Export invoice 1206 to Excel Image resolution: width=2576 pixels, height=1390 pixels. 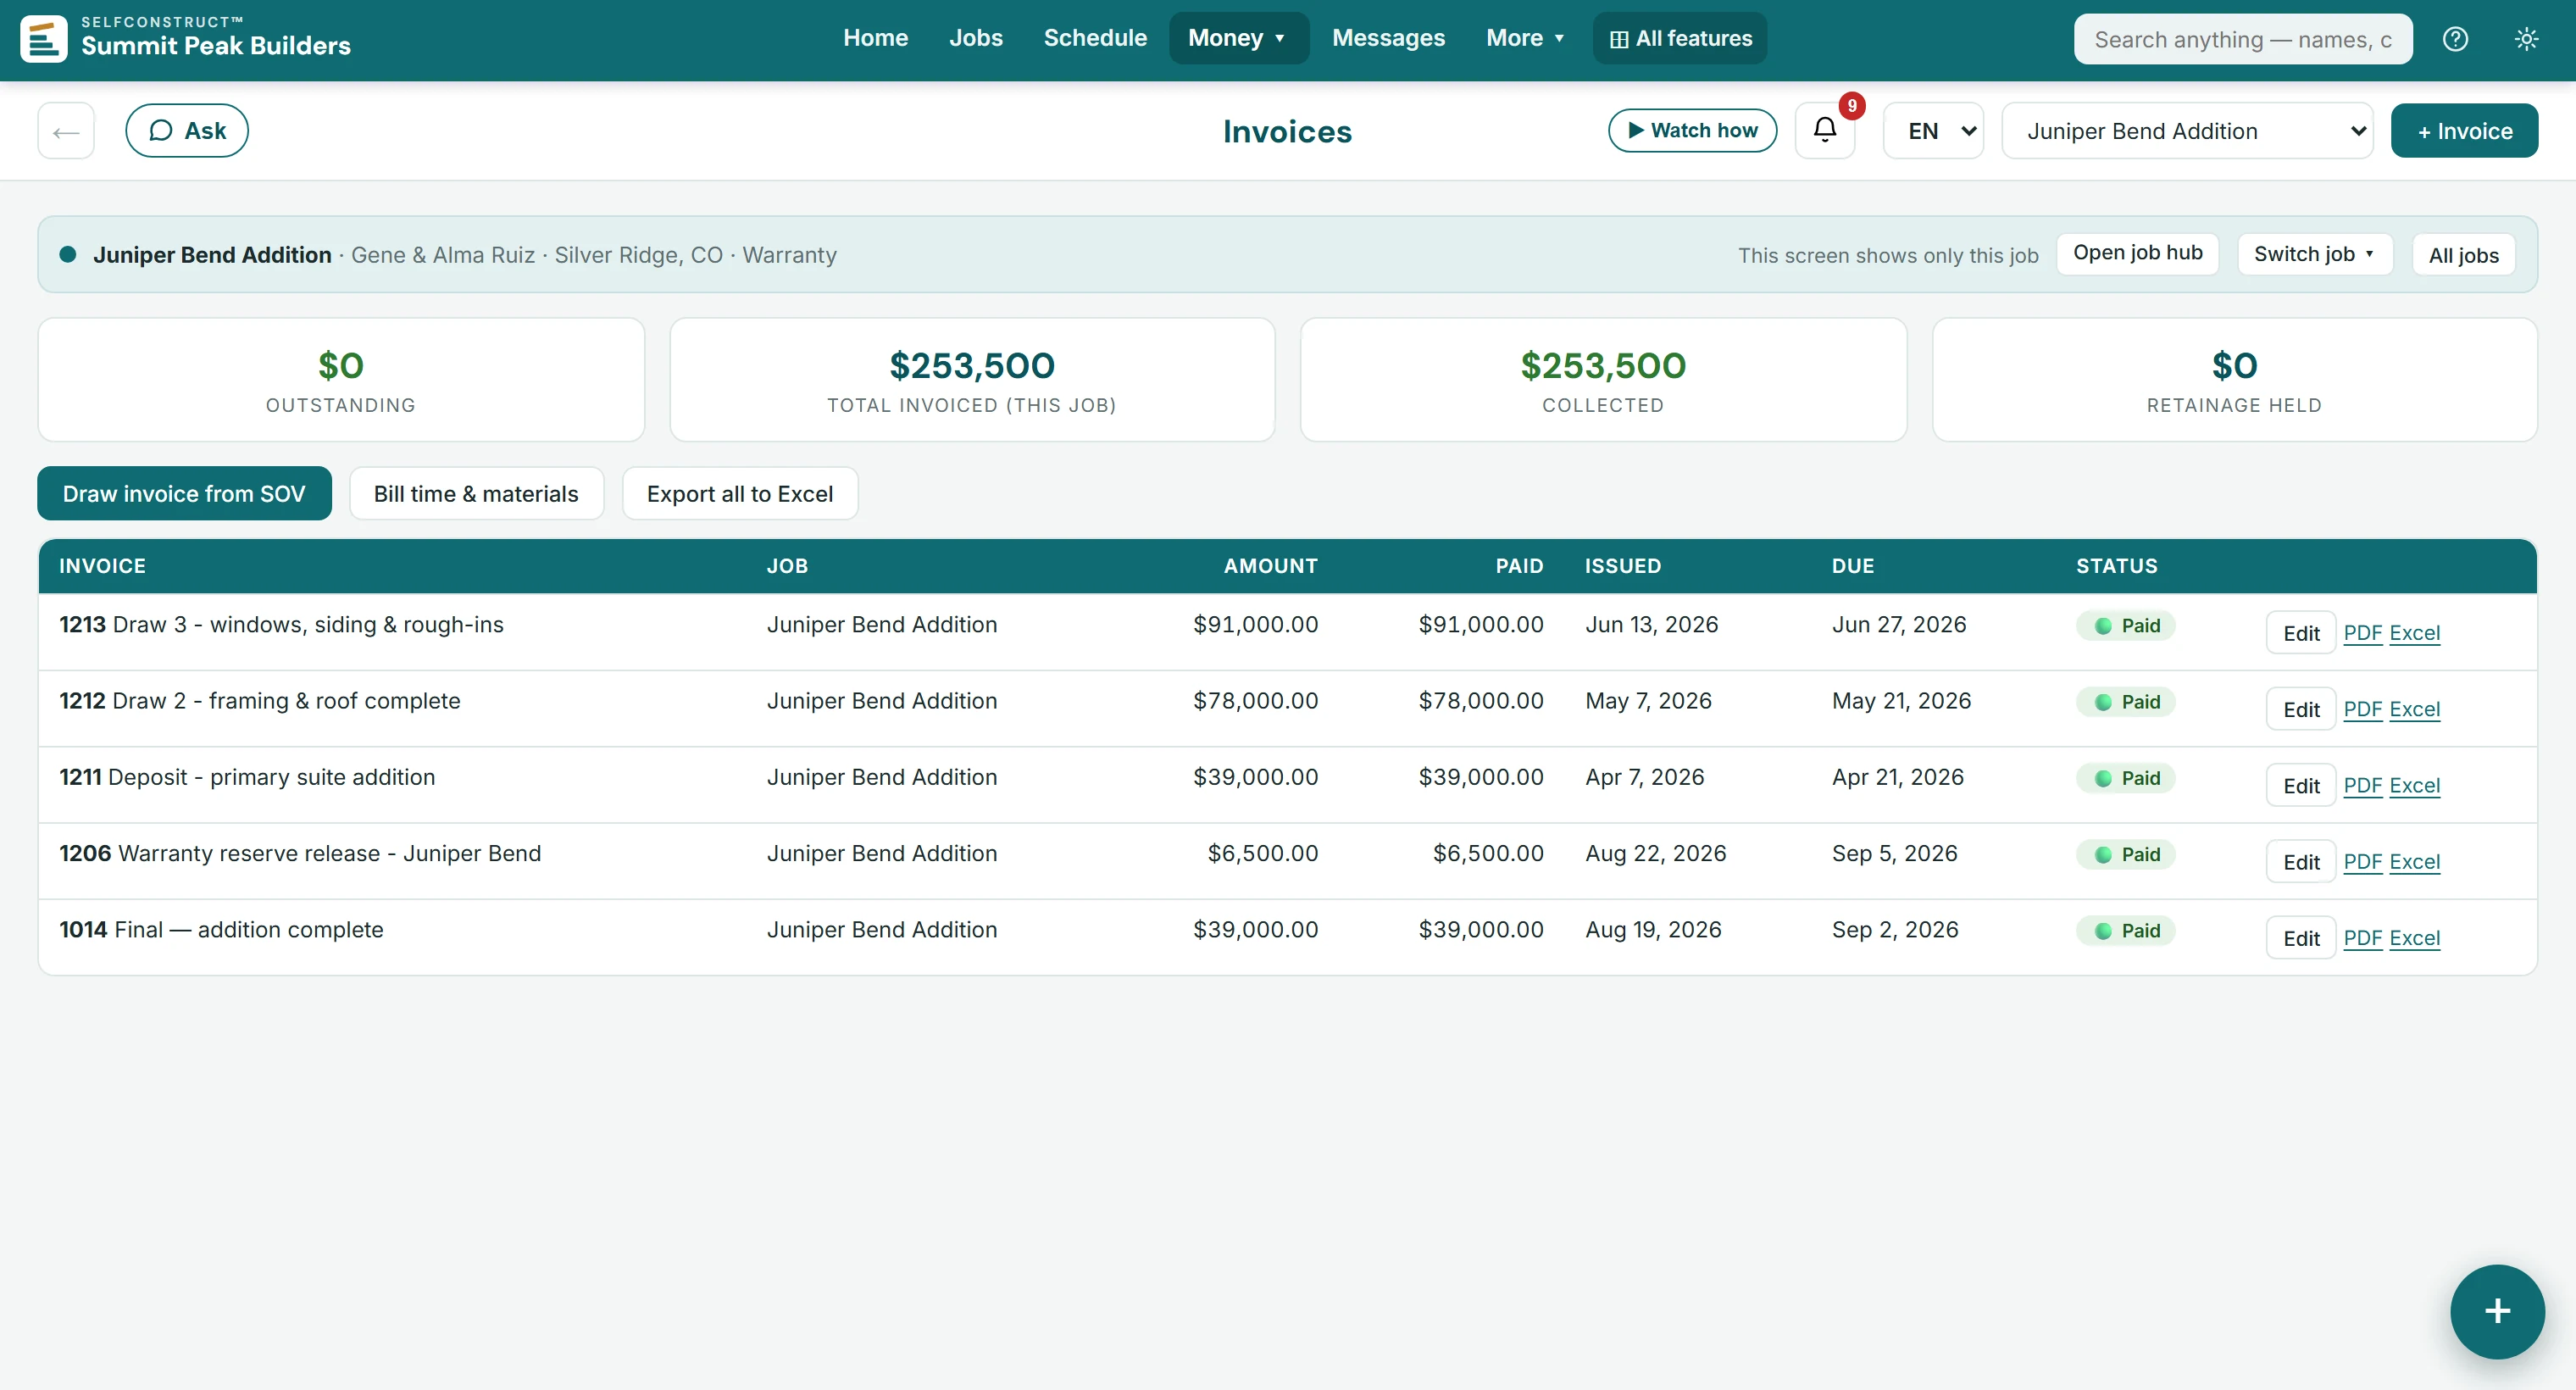pos(2414,862)
